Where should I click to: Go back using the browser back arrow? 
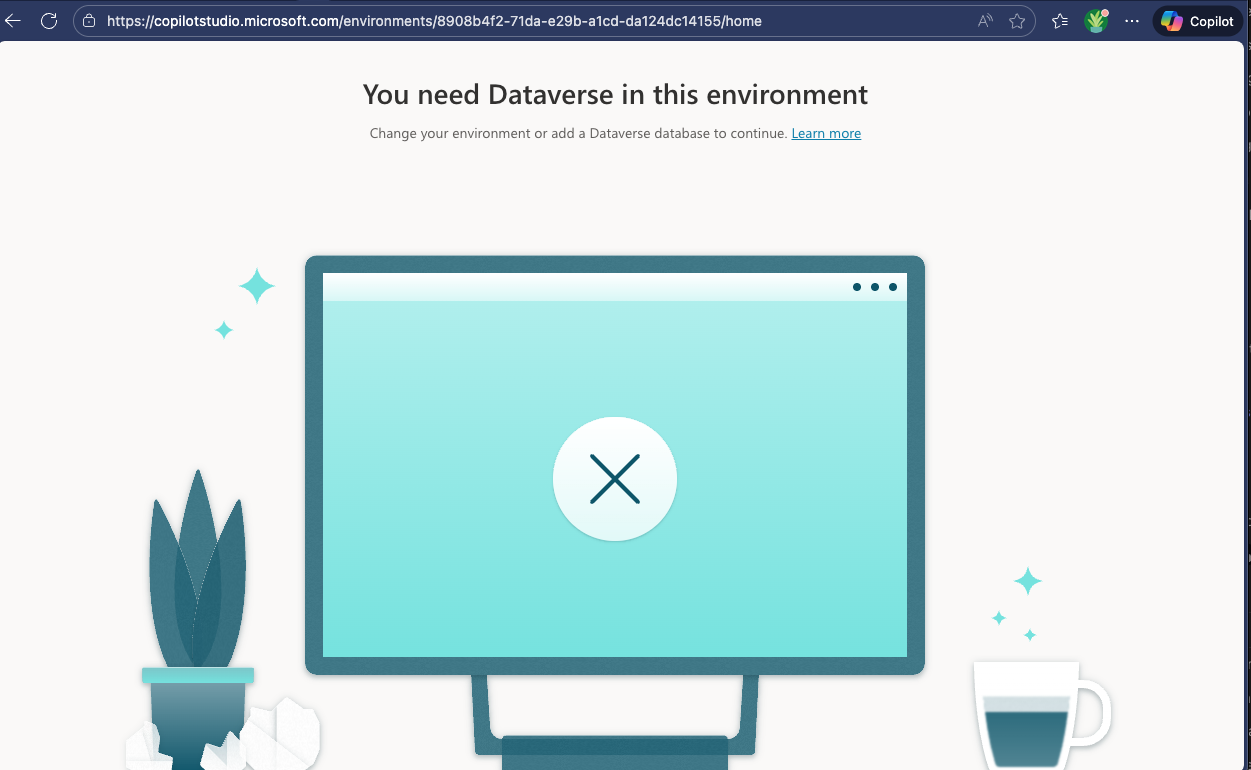pos(13,21)
